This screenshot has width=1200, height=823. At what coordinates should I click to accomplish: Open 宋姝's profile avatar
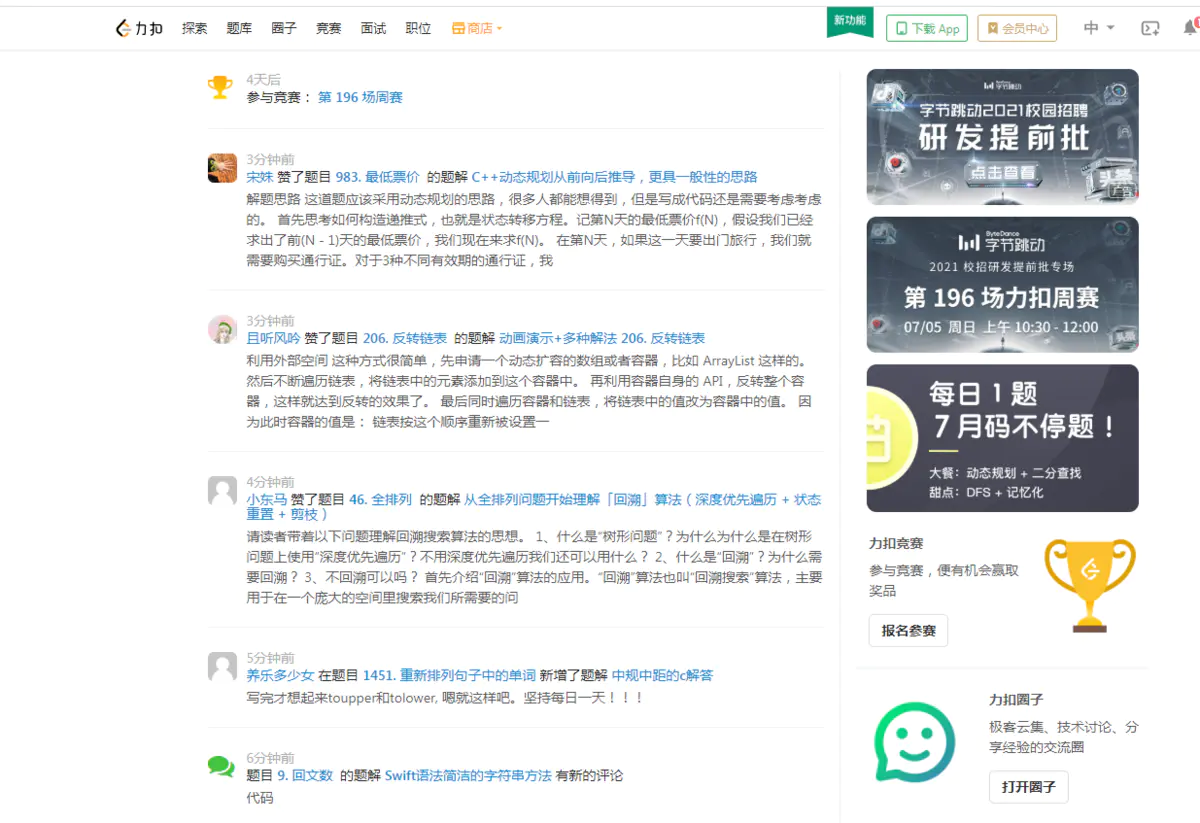pos(222,168)
